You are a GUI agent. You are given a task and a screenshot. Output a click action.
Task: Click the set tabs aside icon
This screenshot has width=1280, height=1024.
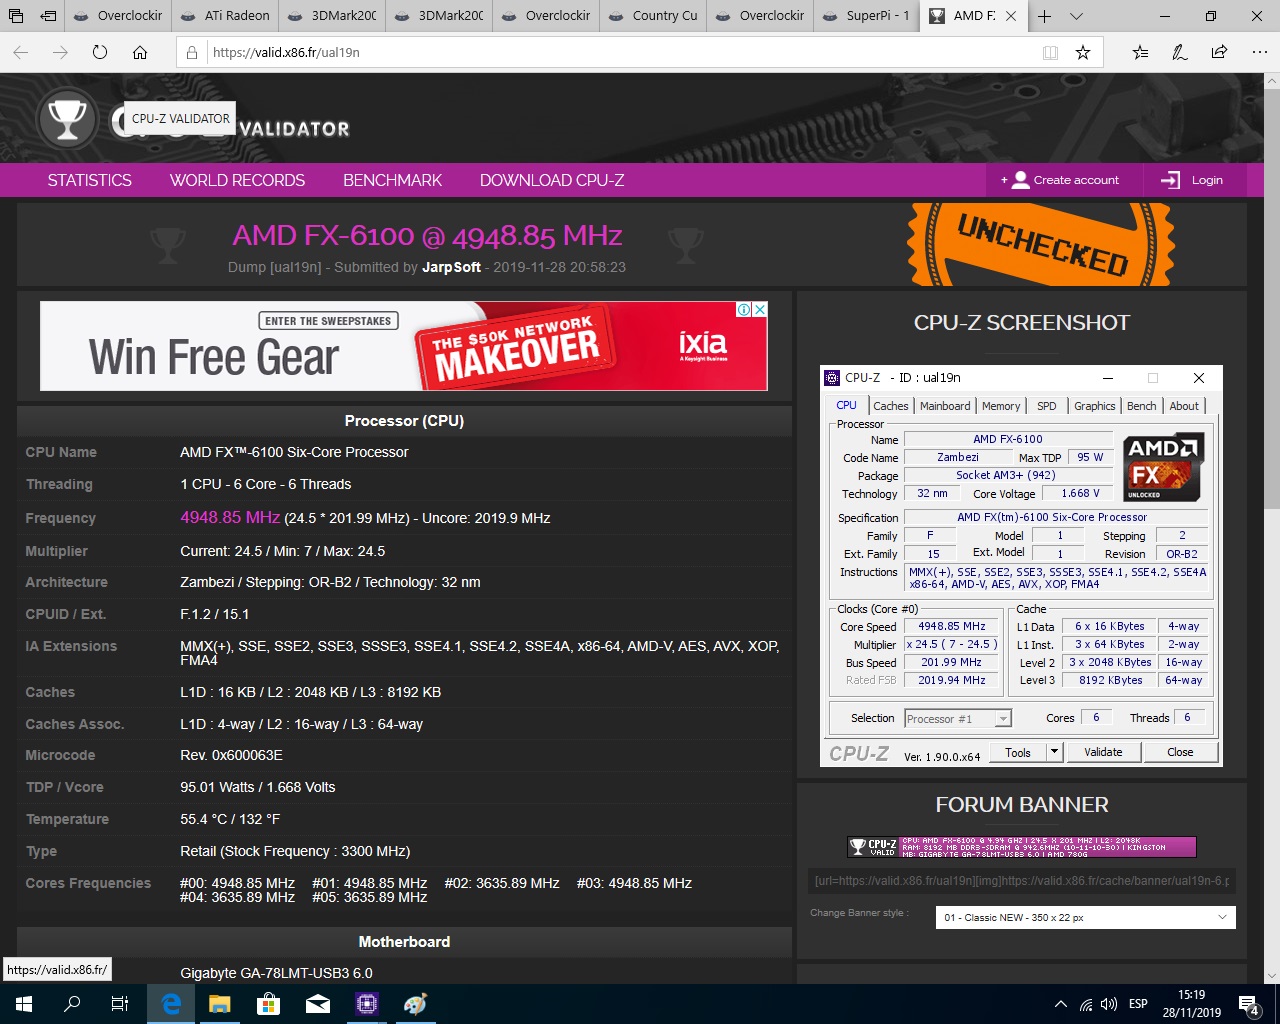coord(48,16)
